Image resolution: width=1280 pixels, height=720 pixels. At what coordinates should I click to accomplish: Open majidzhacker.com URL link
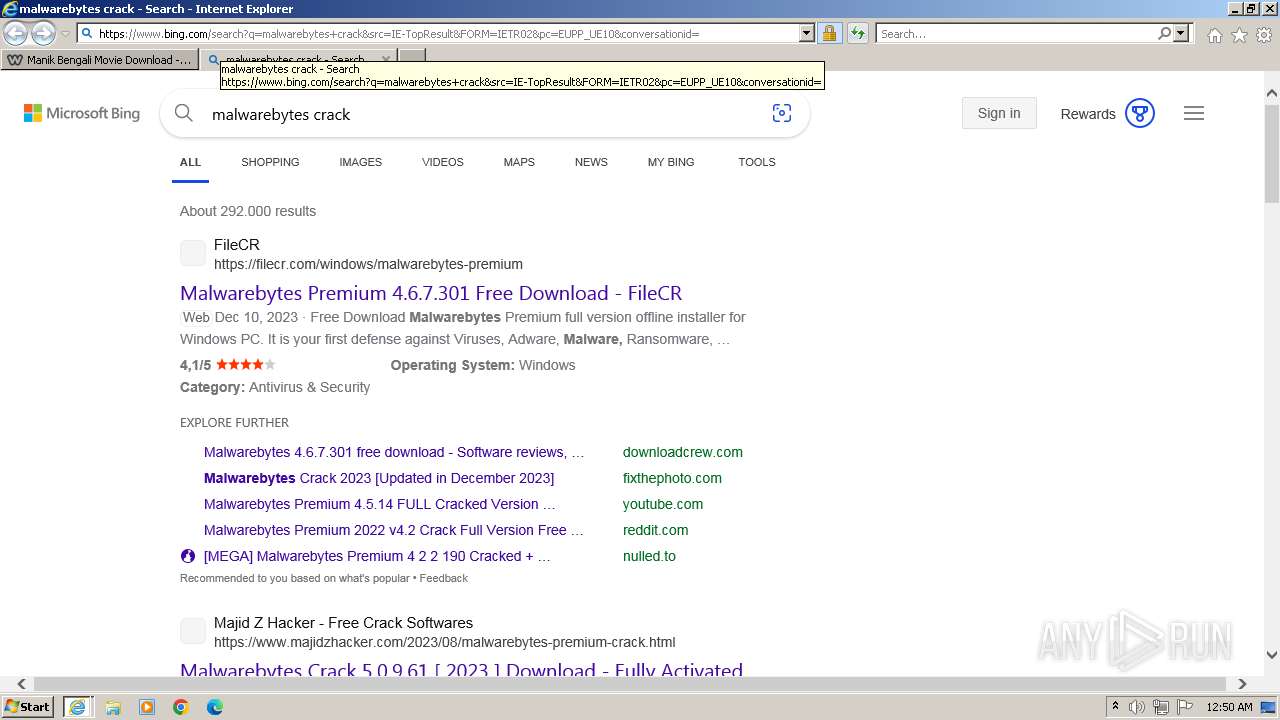click(444, 642)
